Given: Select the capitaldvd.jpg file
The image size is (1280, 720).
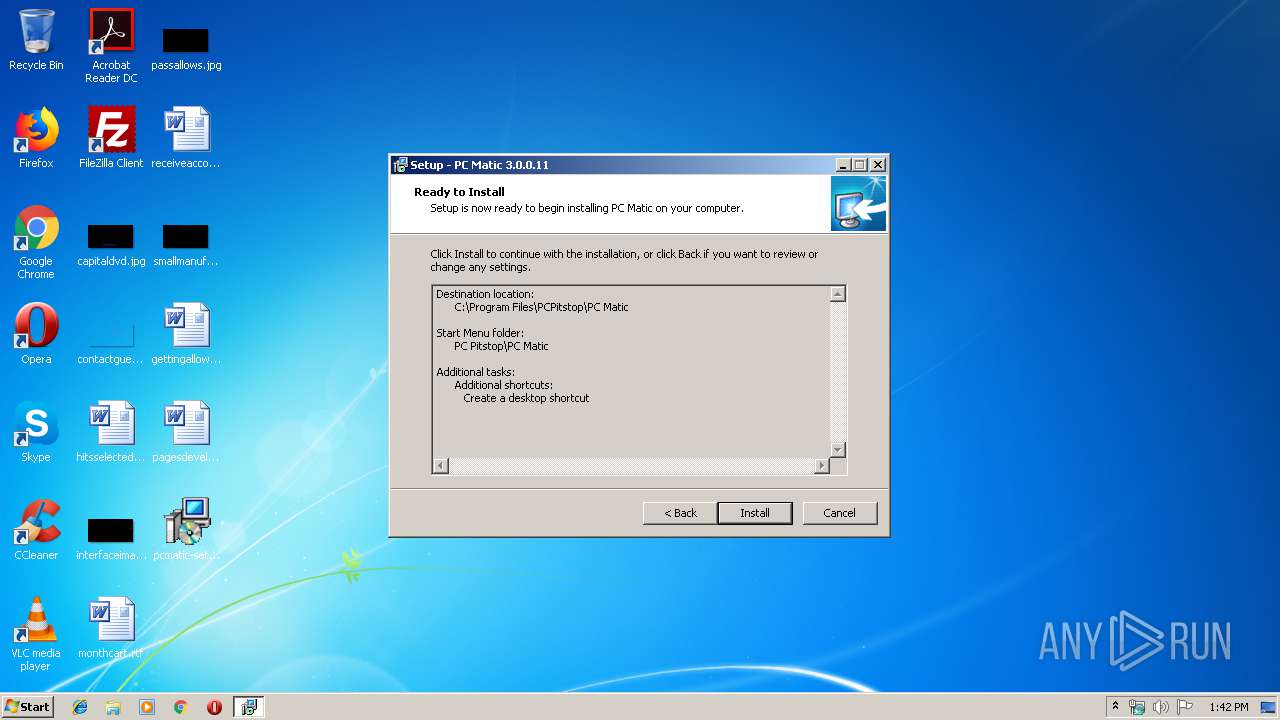Looking at the screenshot, I should click(x=111, y=246).
